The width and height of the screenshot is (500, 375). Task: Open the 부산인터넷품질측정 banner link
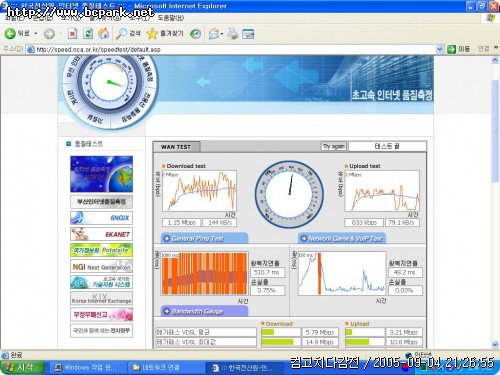pyautogui.click(x=101, y=202)
